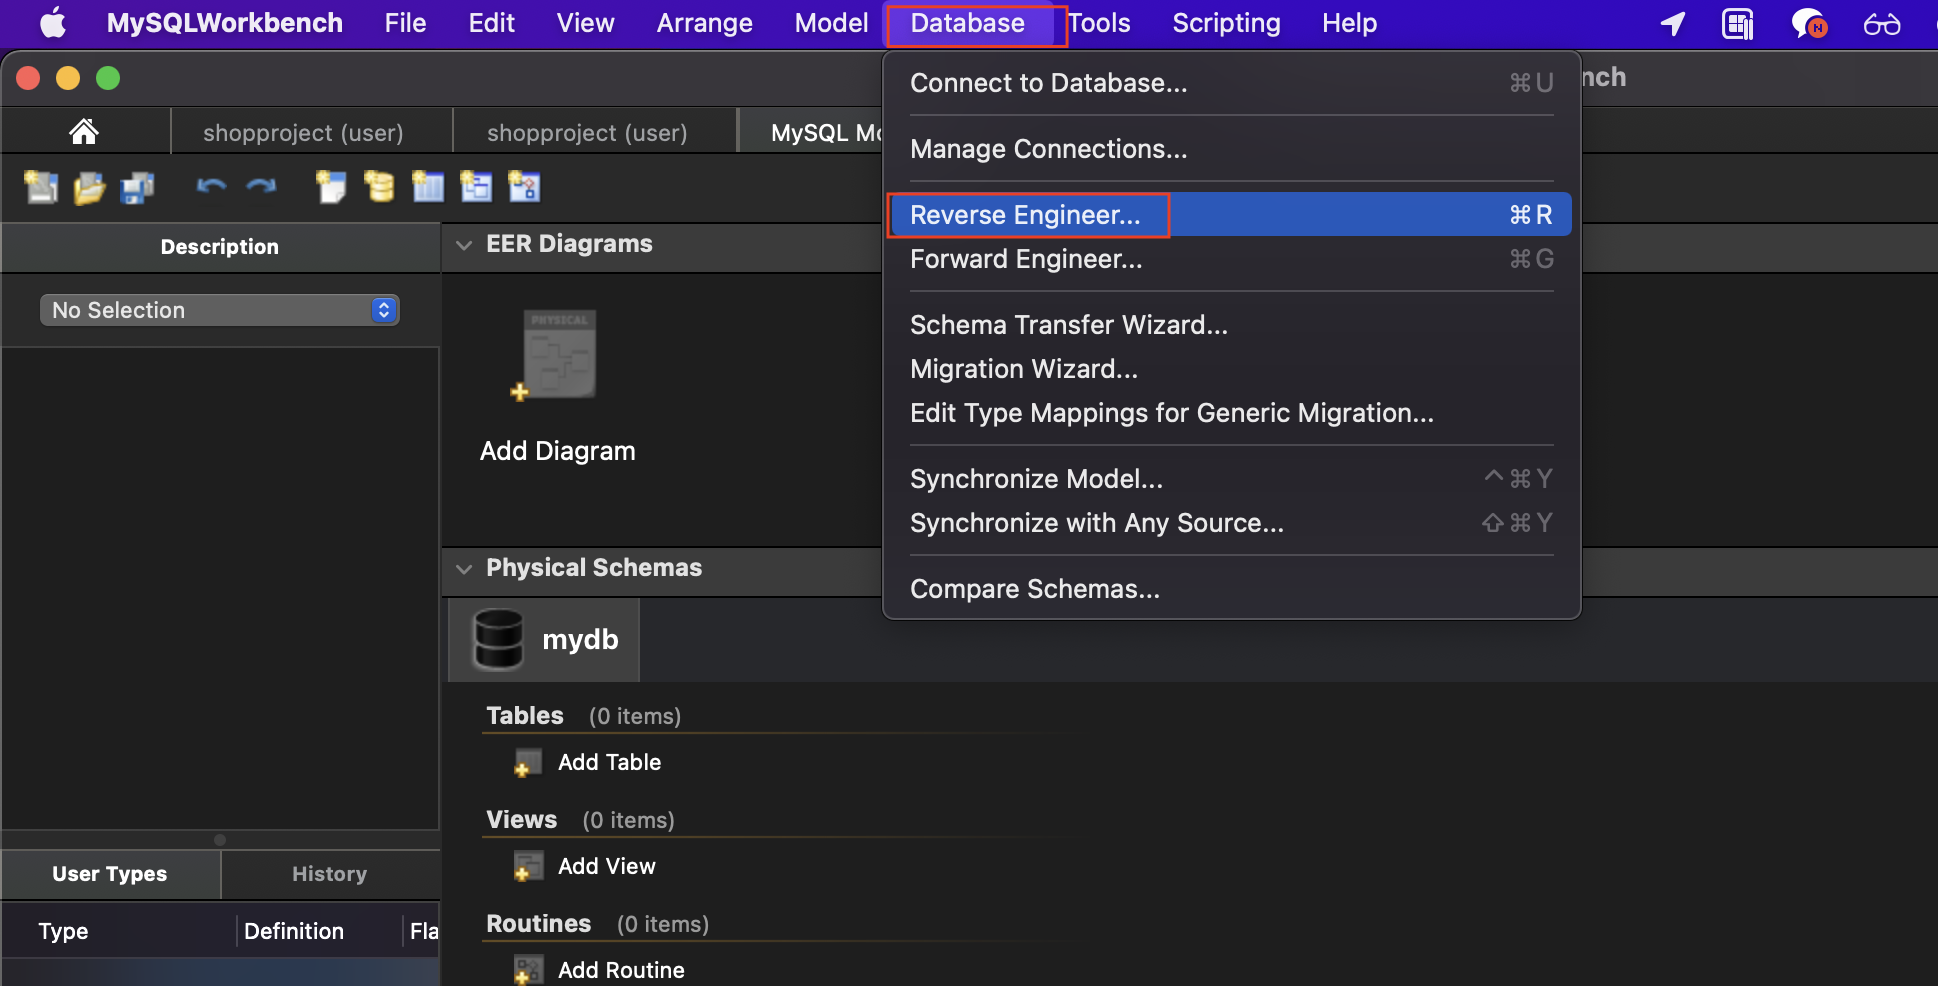Image resolution: width=1938 pixels, height=986 pixels.
Task: Click the Views (0 items) heading
Action: (x=580, y=820)
